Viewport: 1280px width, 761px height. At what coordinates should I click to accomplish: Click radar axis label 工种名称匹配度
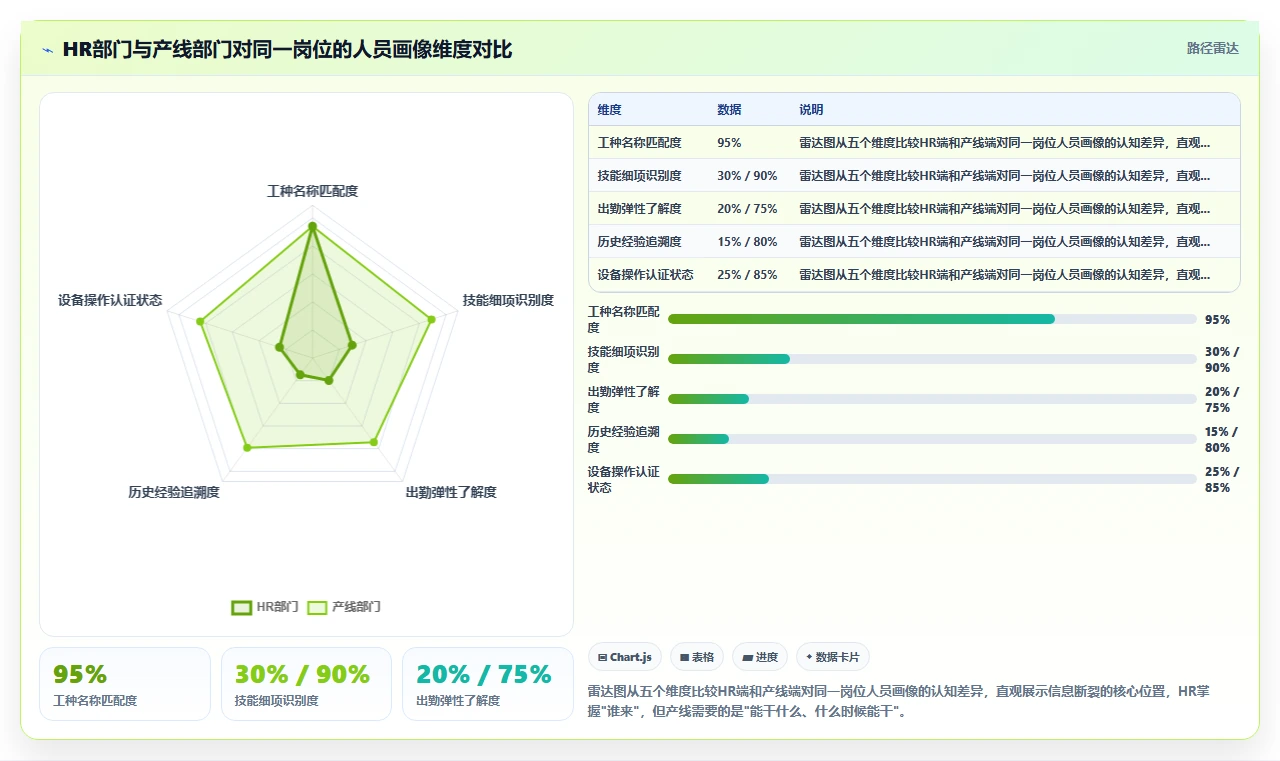point(312,191)
